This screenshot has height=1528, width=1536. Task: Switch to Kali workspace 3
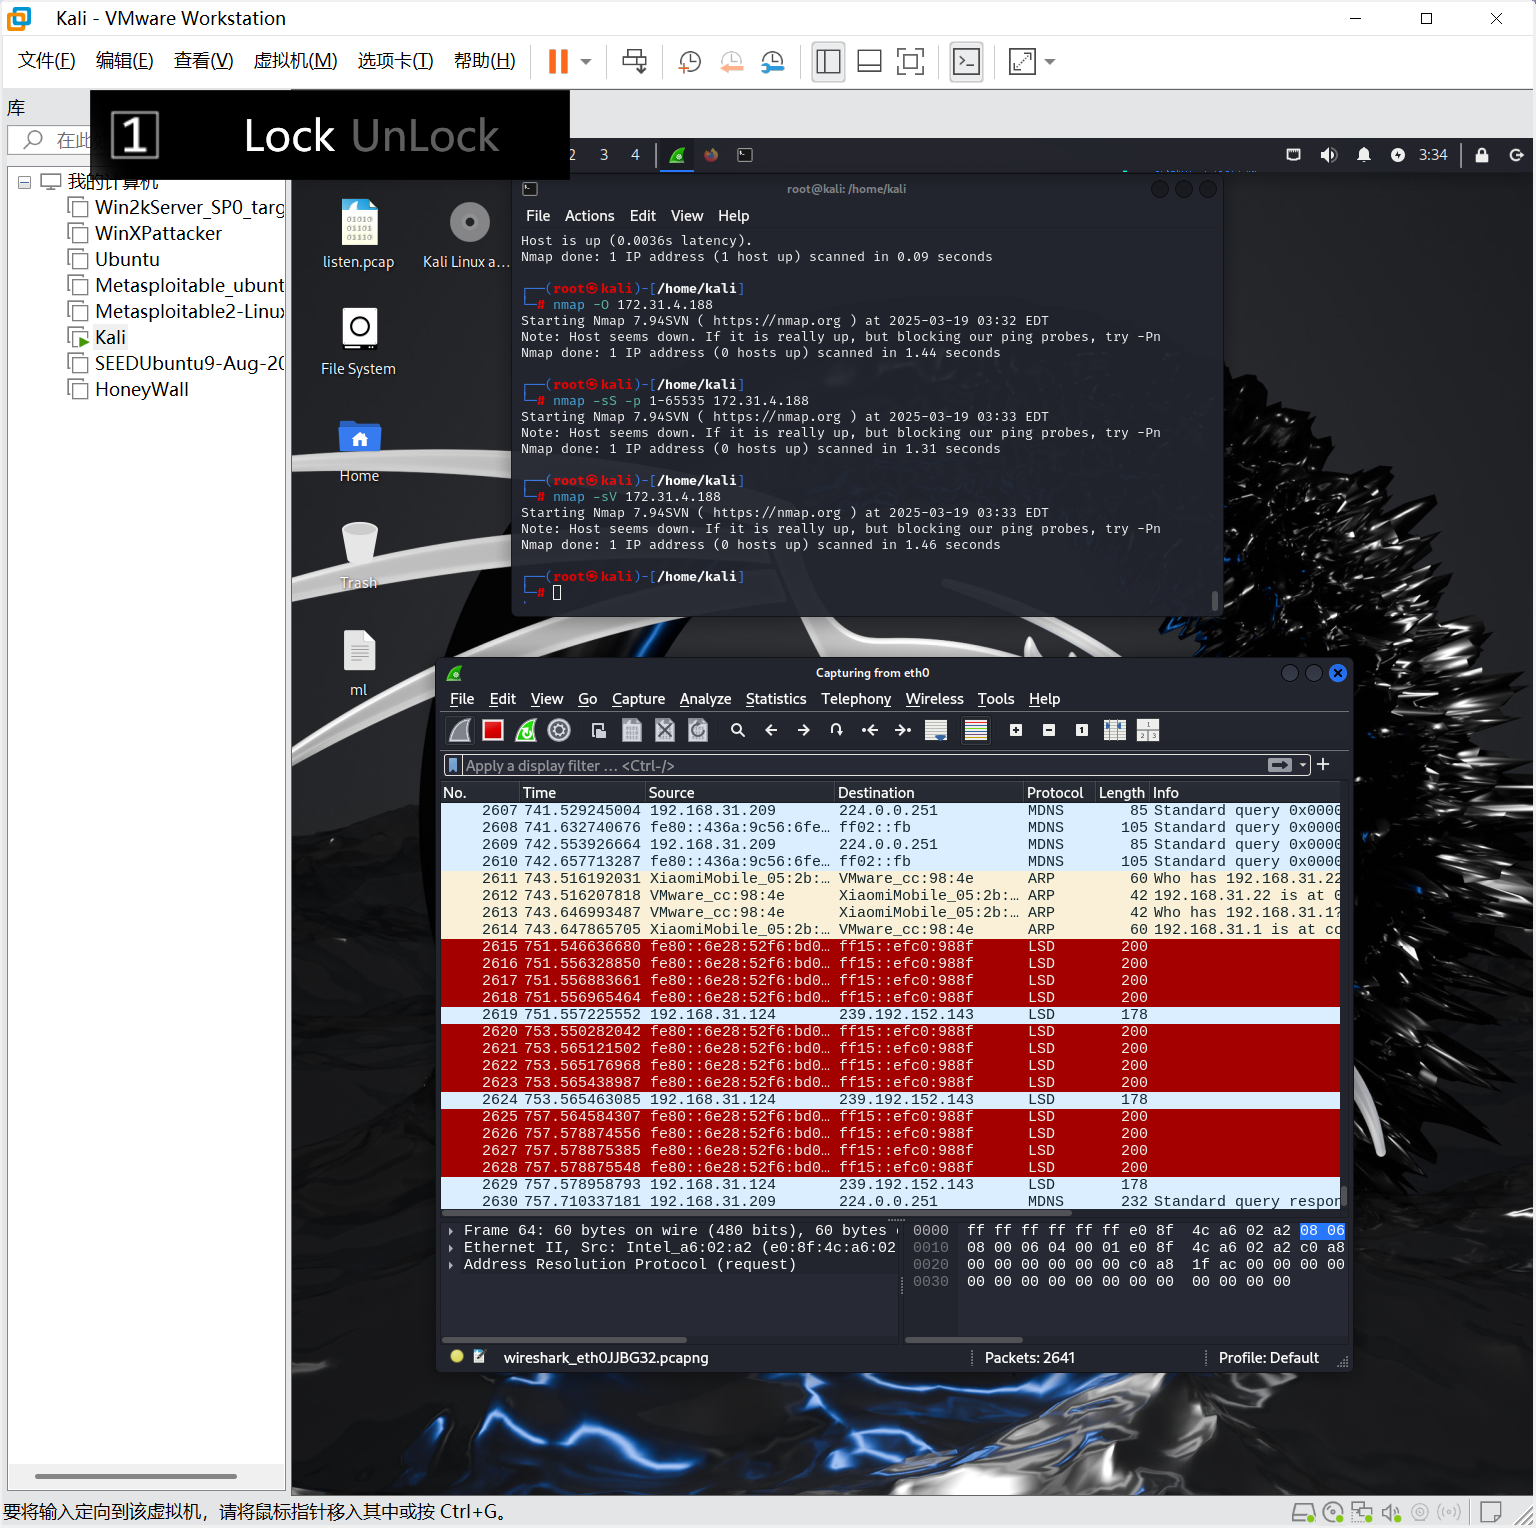604,155
